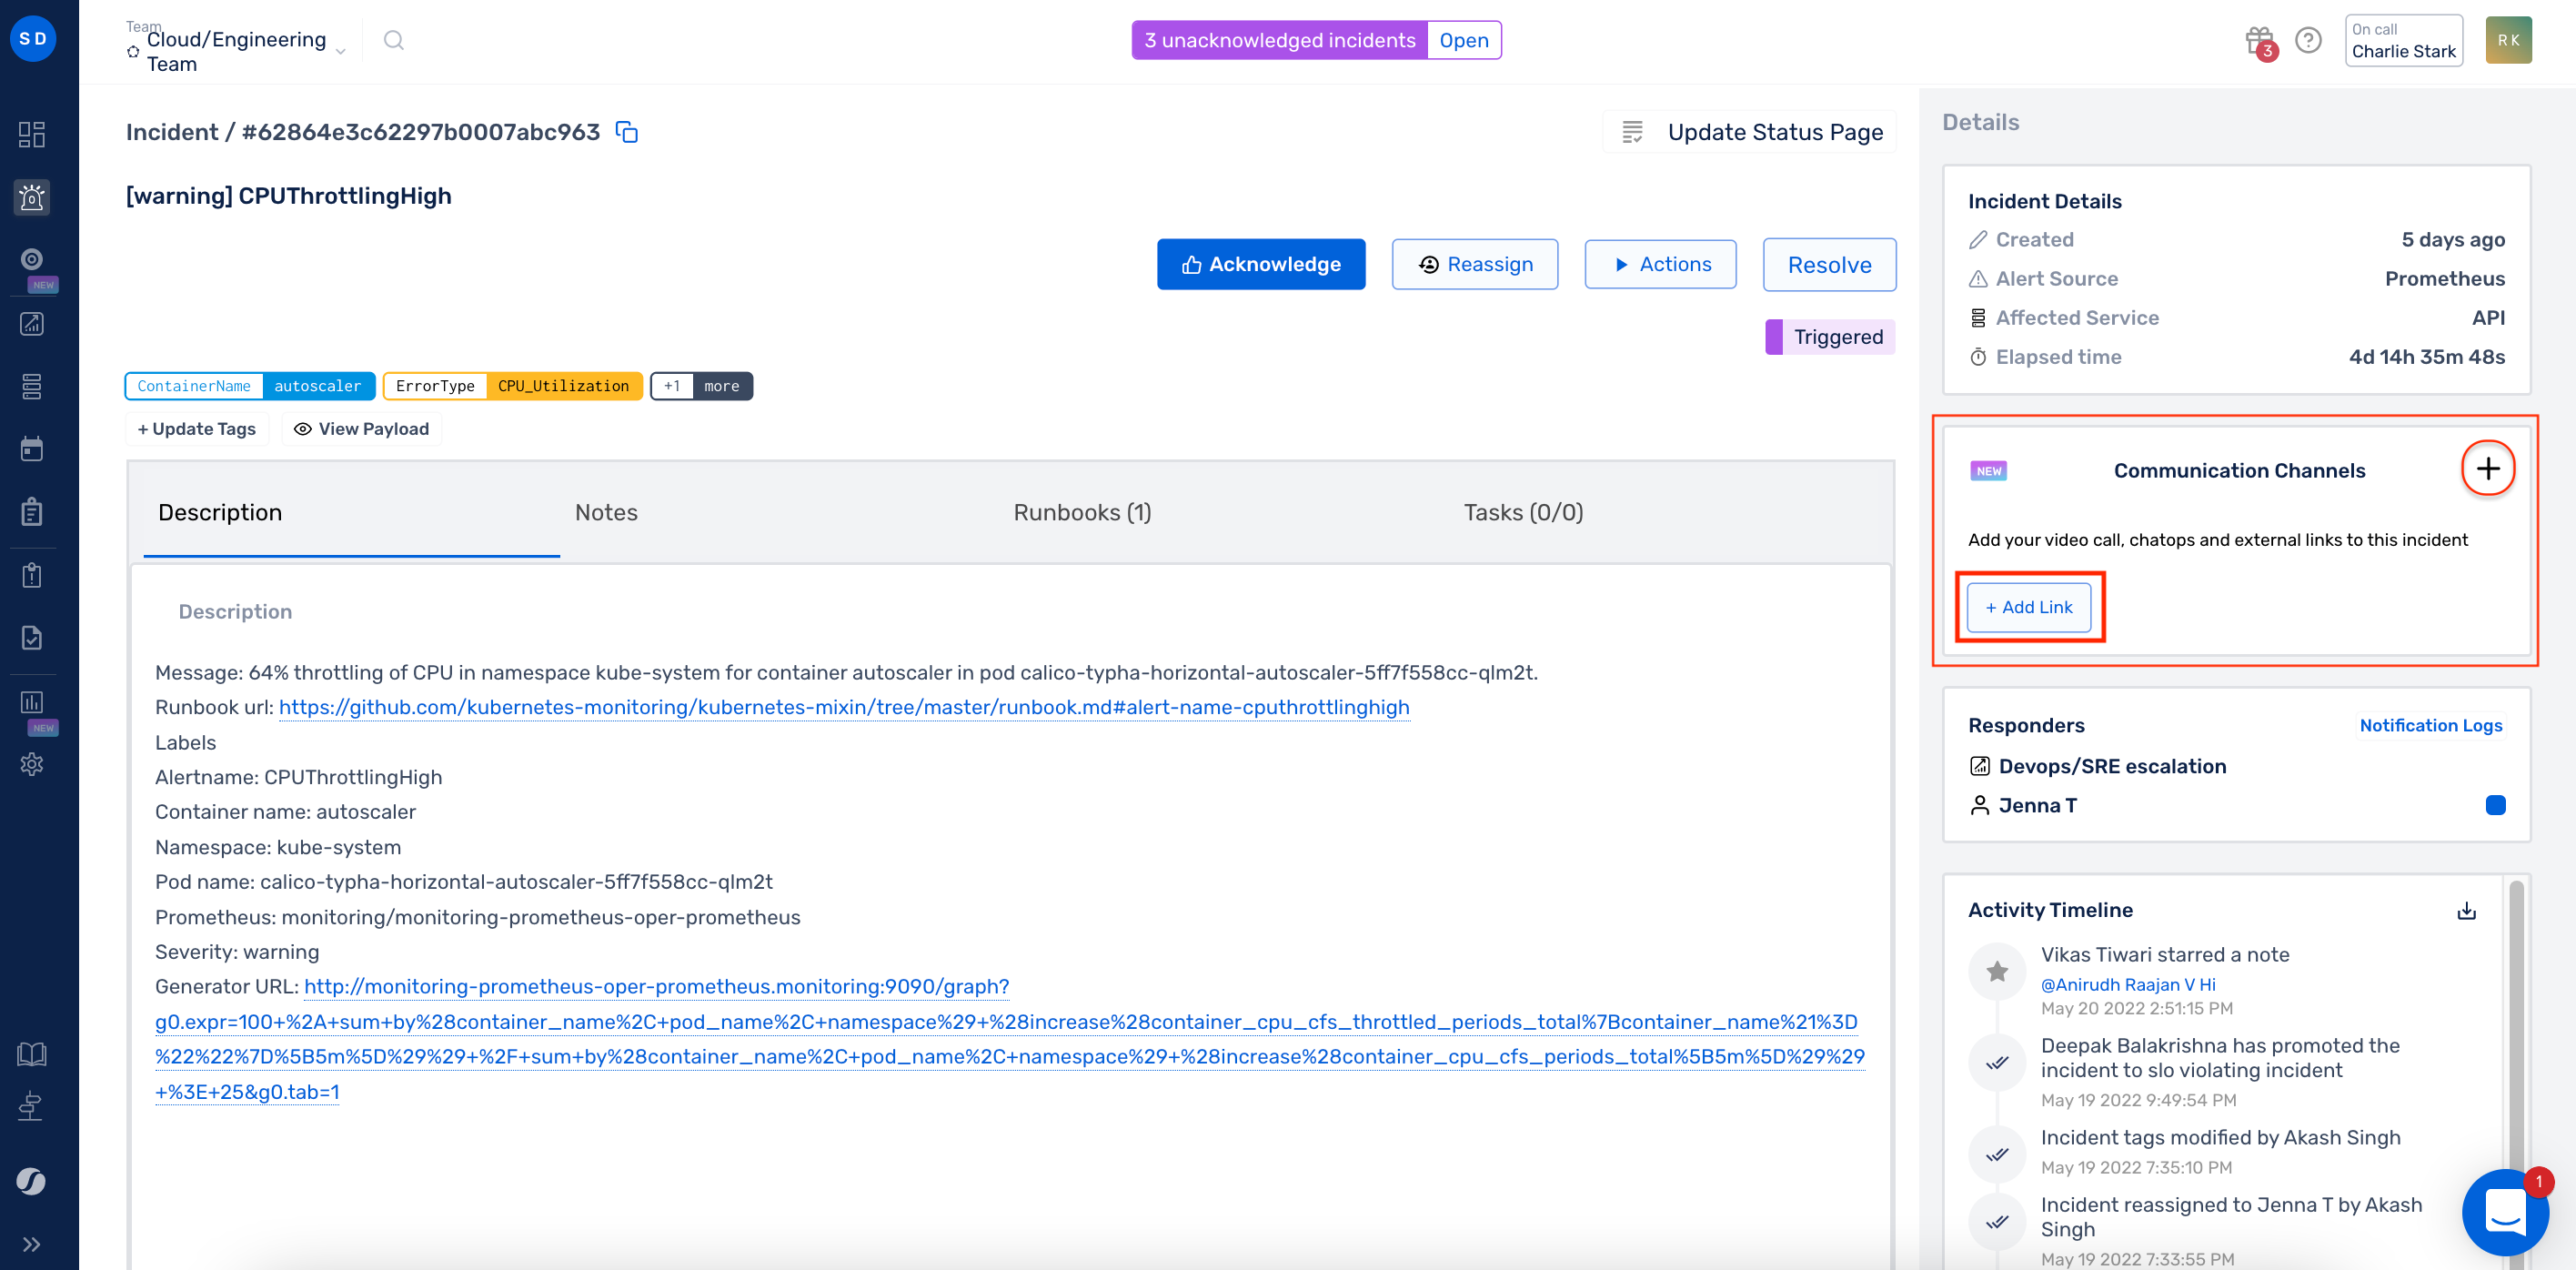Image resolution: width=2576 pixels, height=1270 pixels.
Task: Open the Runbooks (1) tab
Action: tap(1081, 512)
